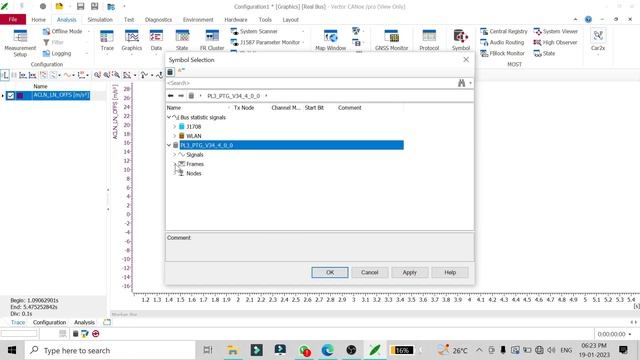Open the FBlock Monitor
Viewport: 640px width, 360px height.
(502, 53)
